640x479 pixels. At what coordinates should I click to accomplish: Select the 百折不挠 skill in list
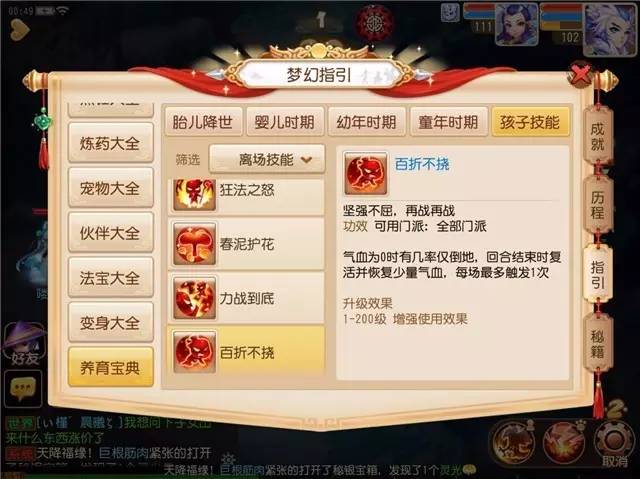click(246, 352)
